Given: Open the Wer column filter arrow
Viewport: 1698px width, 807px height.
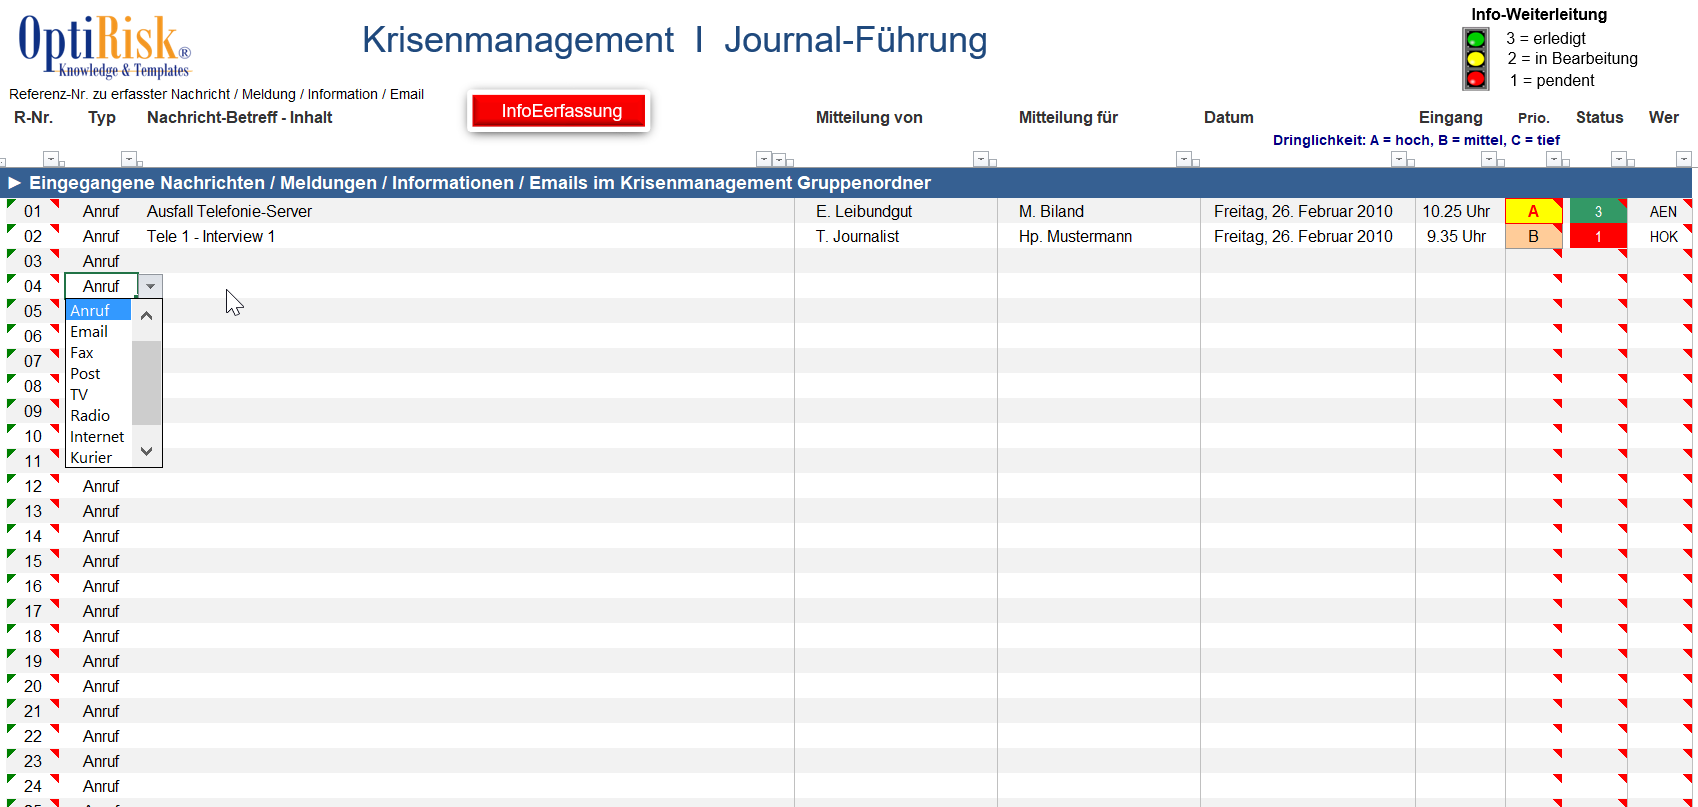Looking at the screenshot, I should pos(1683,159).
